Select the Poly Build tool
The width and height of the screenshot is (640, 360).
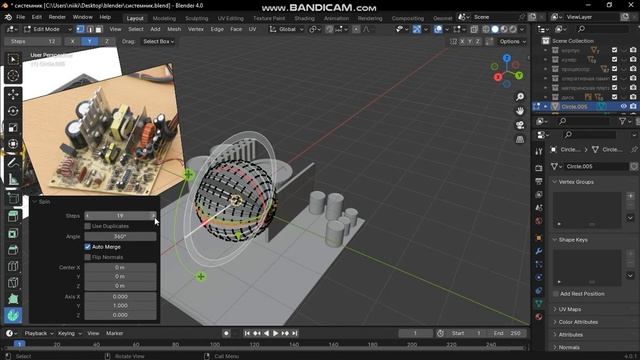tap(13, 299)
